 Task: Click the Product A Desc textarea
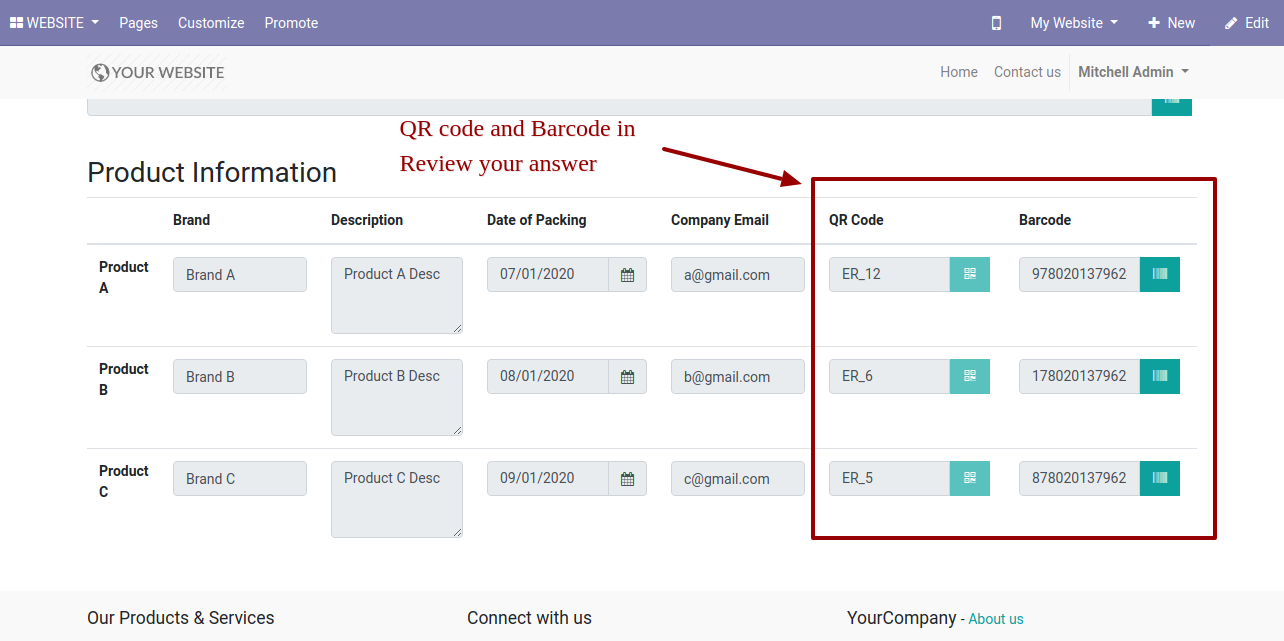397,295
